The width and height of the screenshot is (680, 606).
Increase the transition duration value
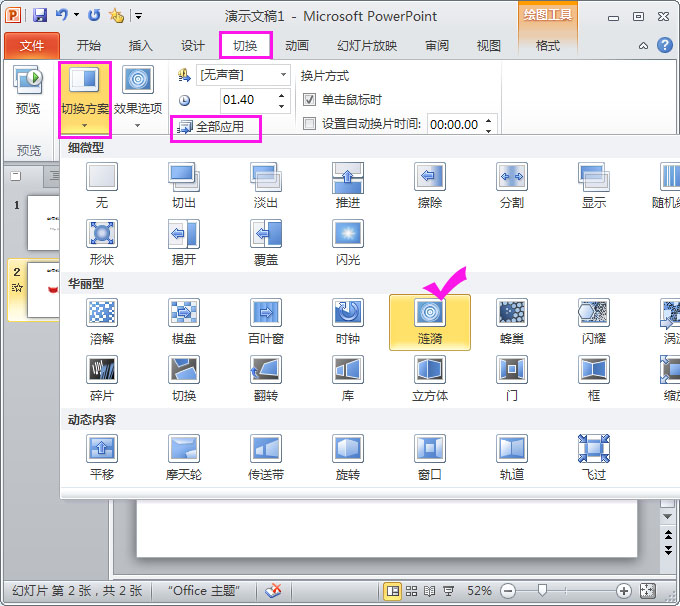281,95
